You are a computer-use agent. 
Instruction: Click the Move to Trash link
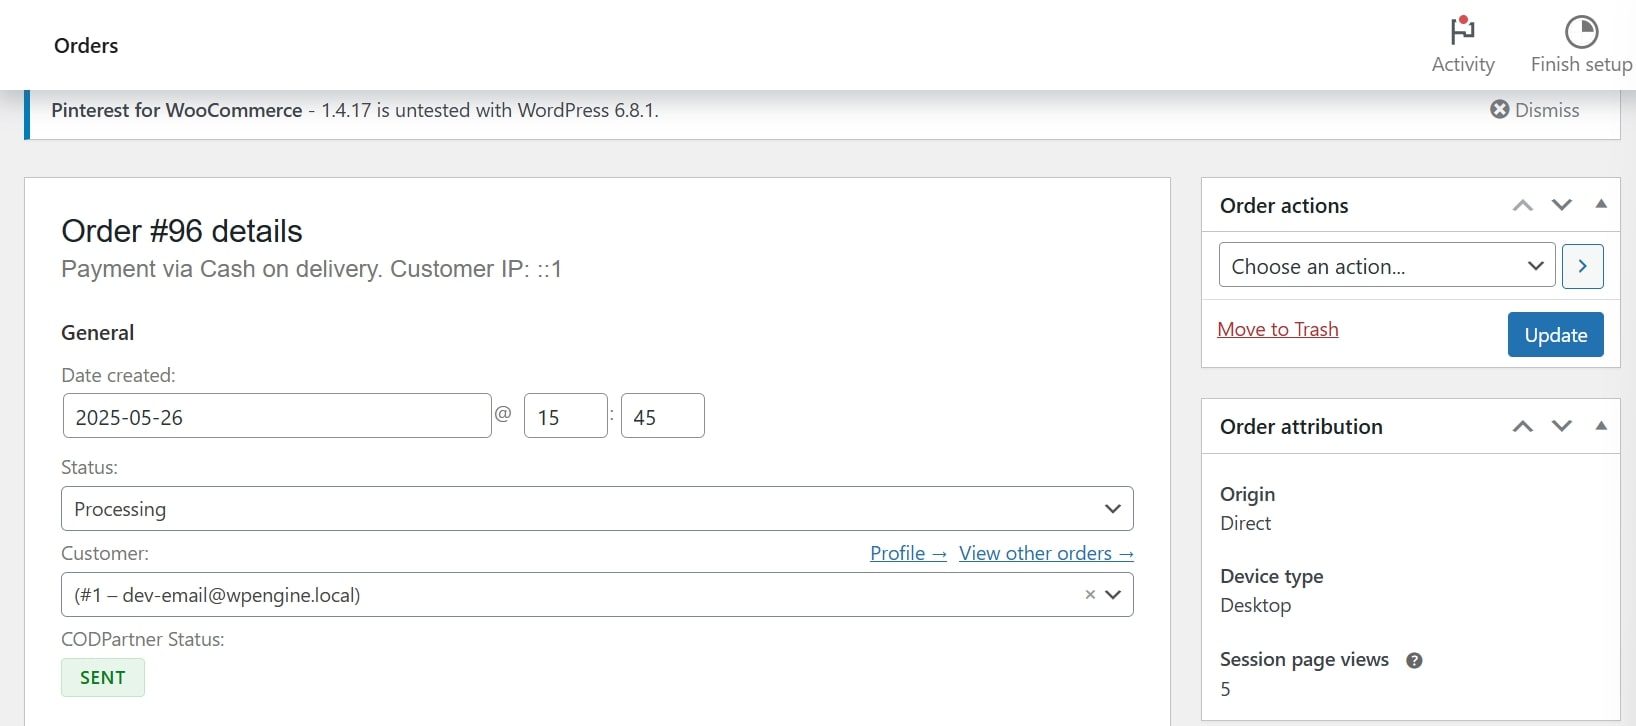coord(1277,329)
